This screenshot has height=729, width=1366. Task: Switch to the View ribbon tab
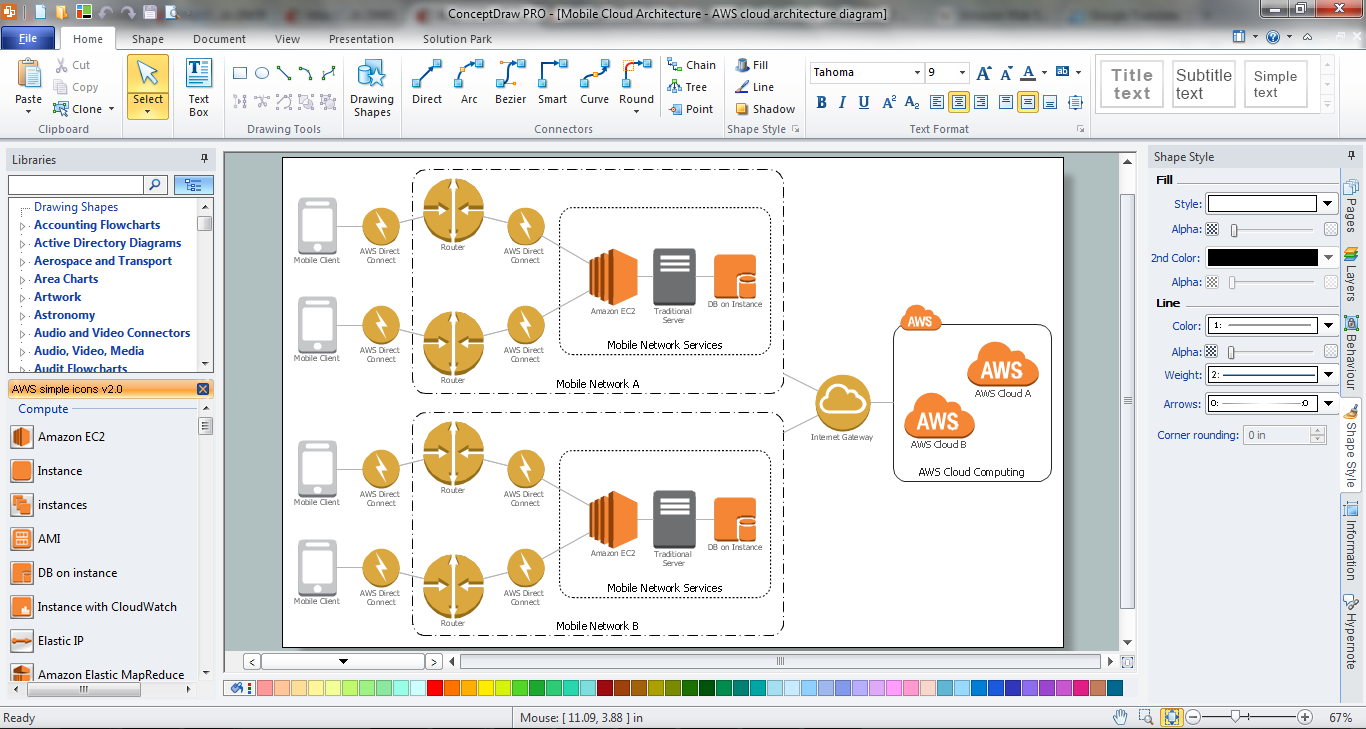pos(287,39)
